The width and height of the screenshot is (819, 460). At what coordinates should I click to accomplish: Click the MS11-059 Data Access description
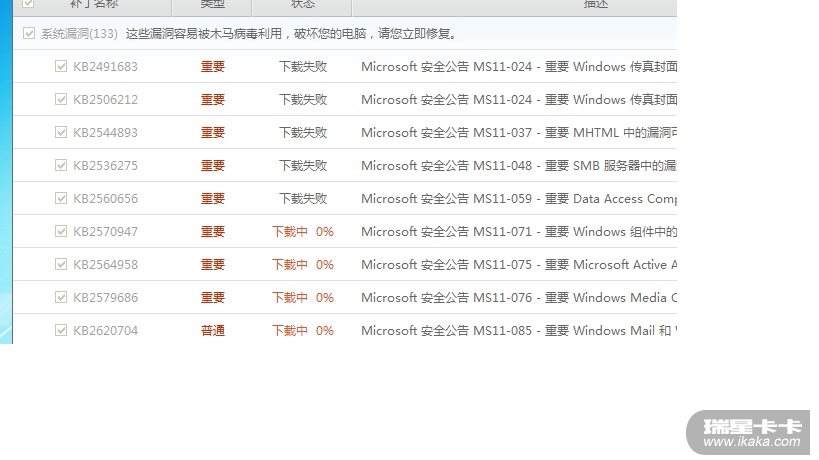(x=519, y=199)
